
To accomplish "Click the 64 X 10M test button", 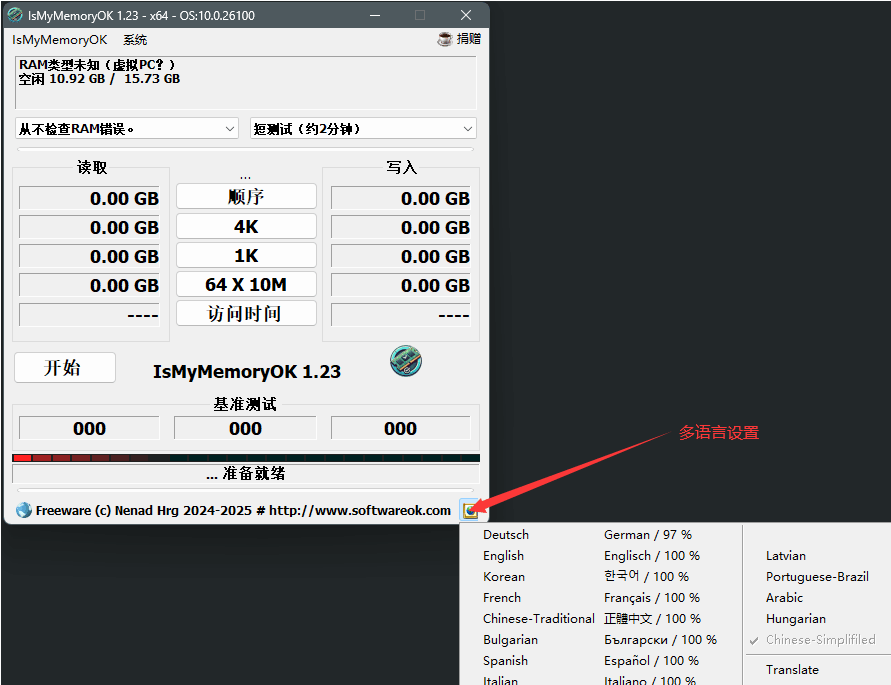I will [x=246, y=285].
